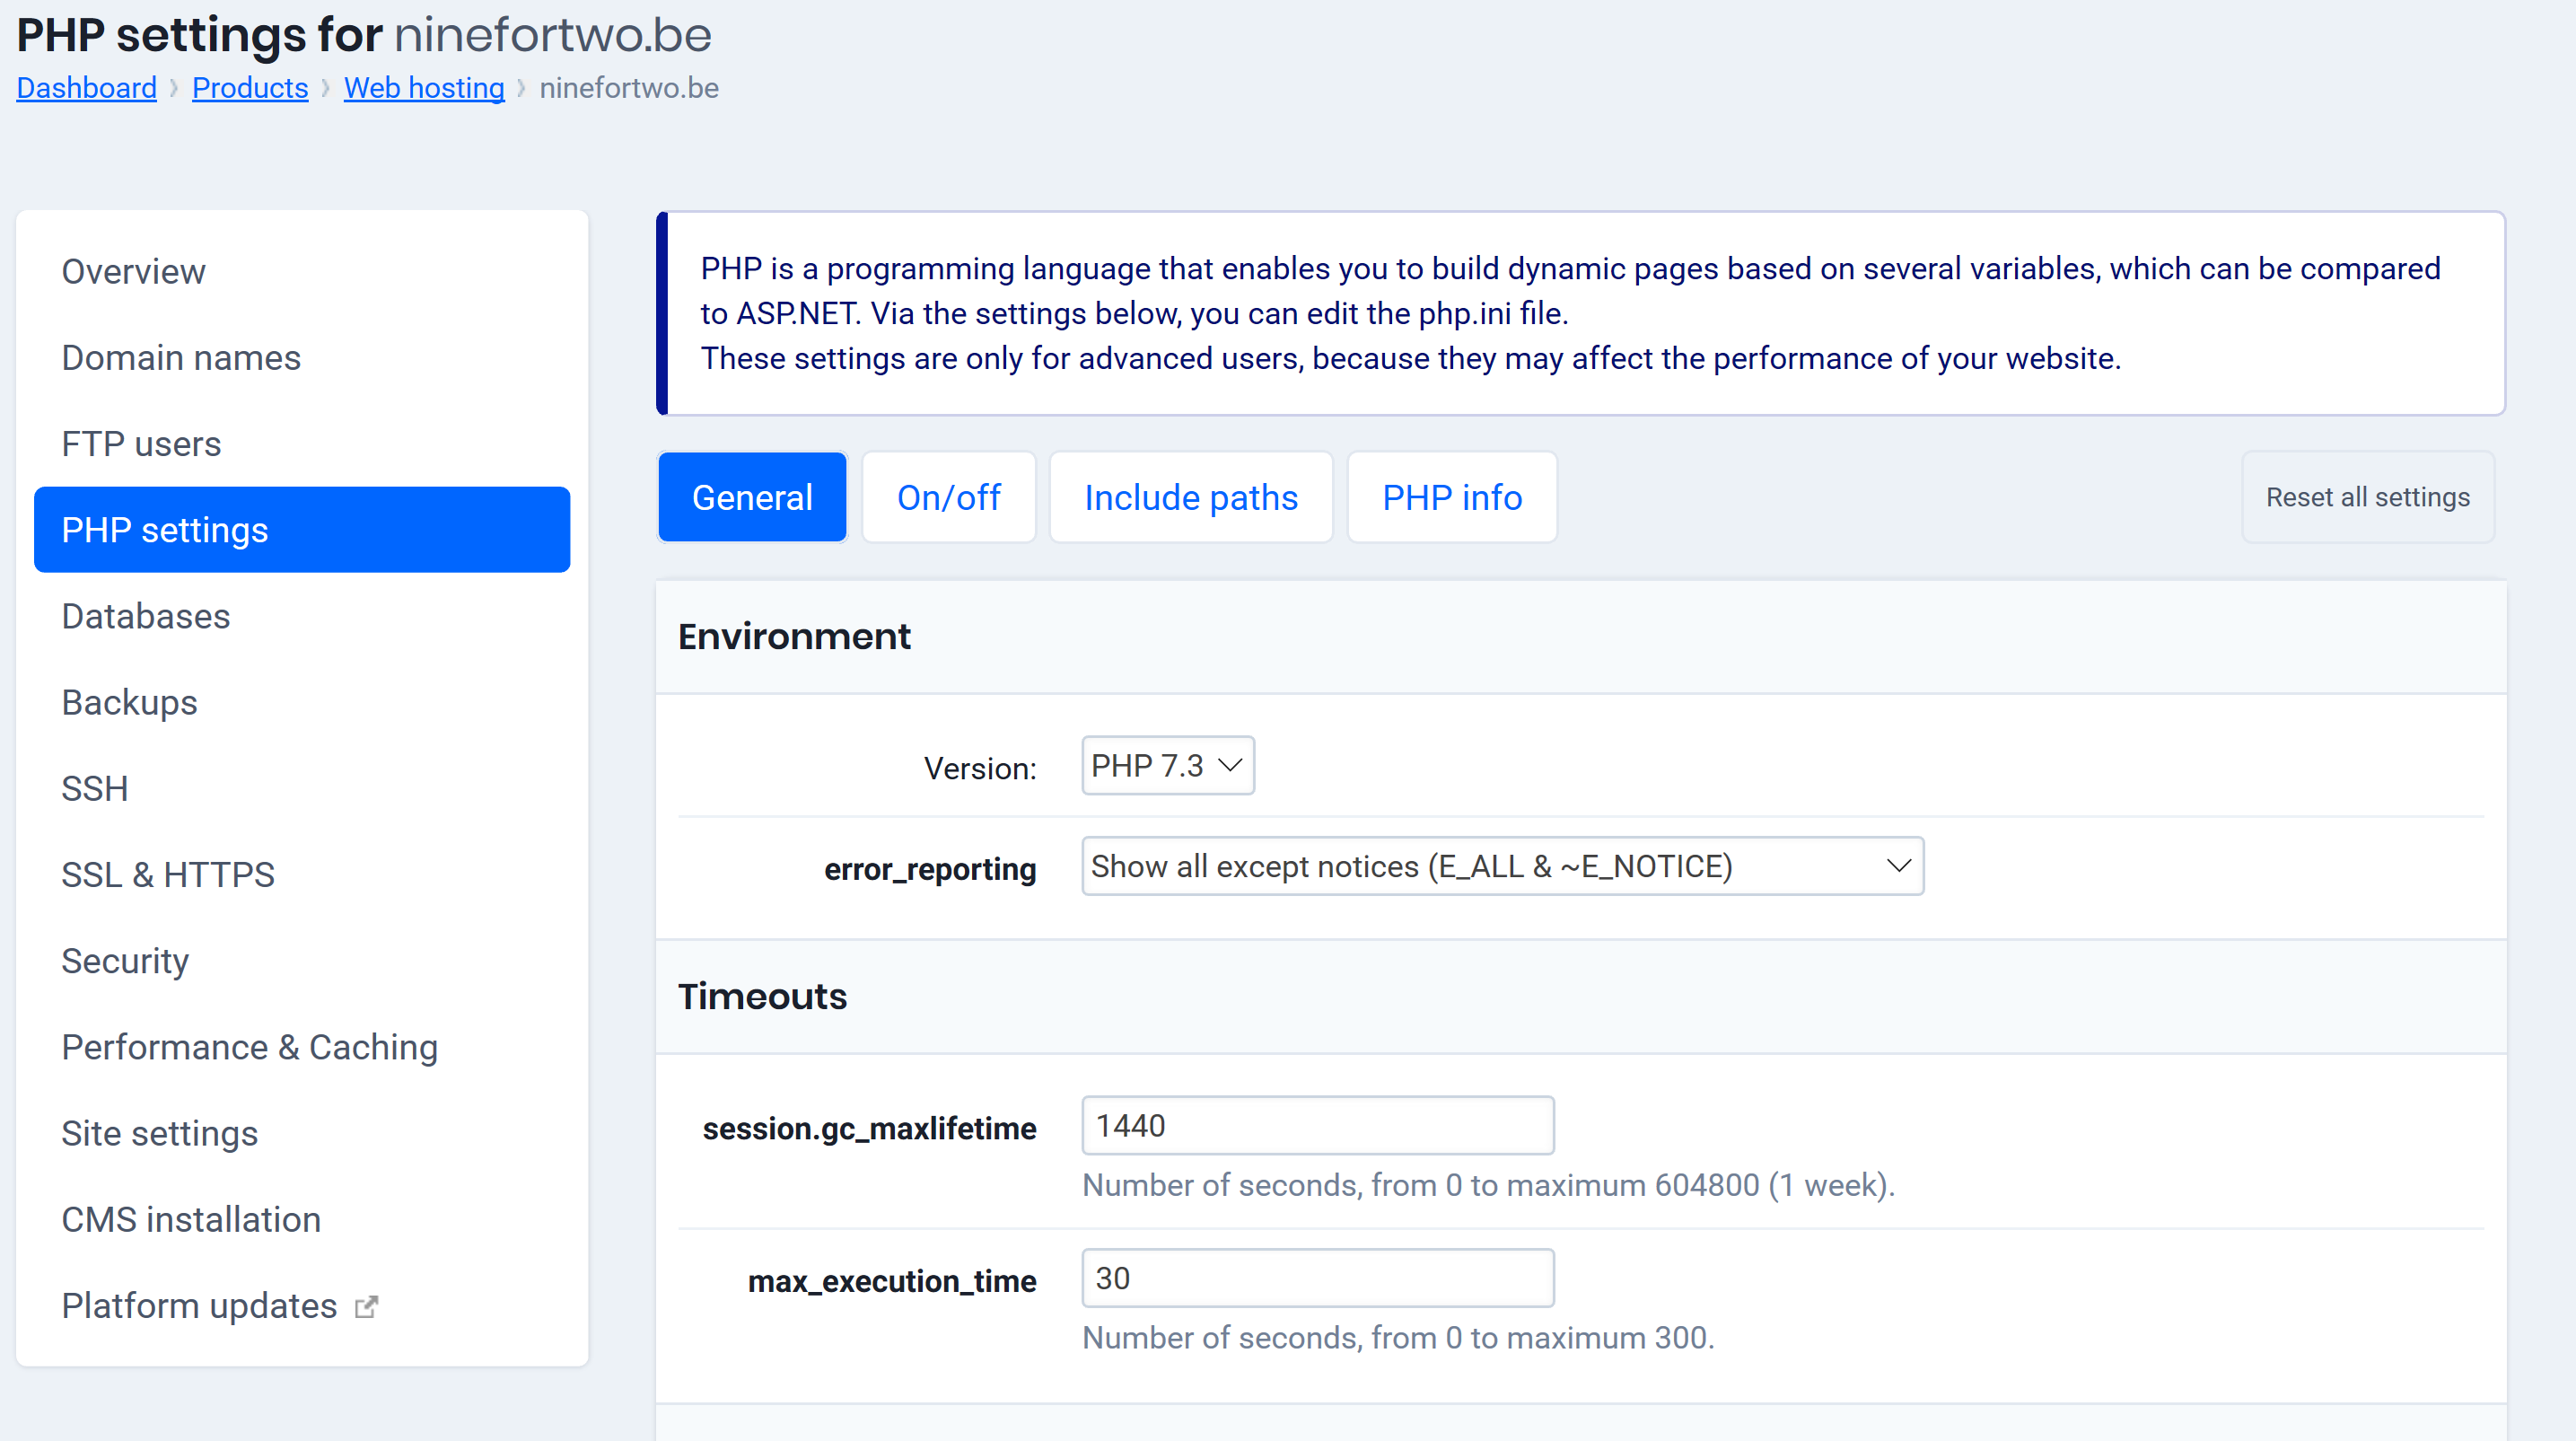The height and width of the screenshot is (1441, 2576).
Task: Open the Security section
Action: click(125, 960)
